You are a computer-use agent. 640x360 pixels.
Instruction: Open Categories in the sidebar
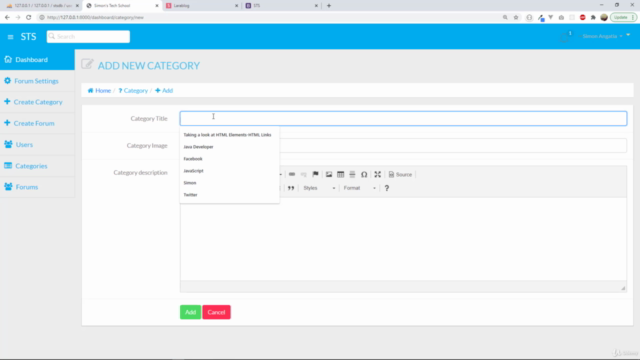[x=37, y=166]
